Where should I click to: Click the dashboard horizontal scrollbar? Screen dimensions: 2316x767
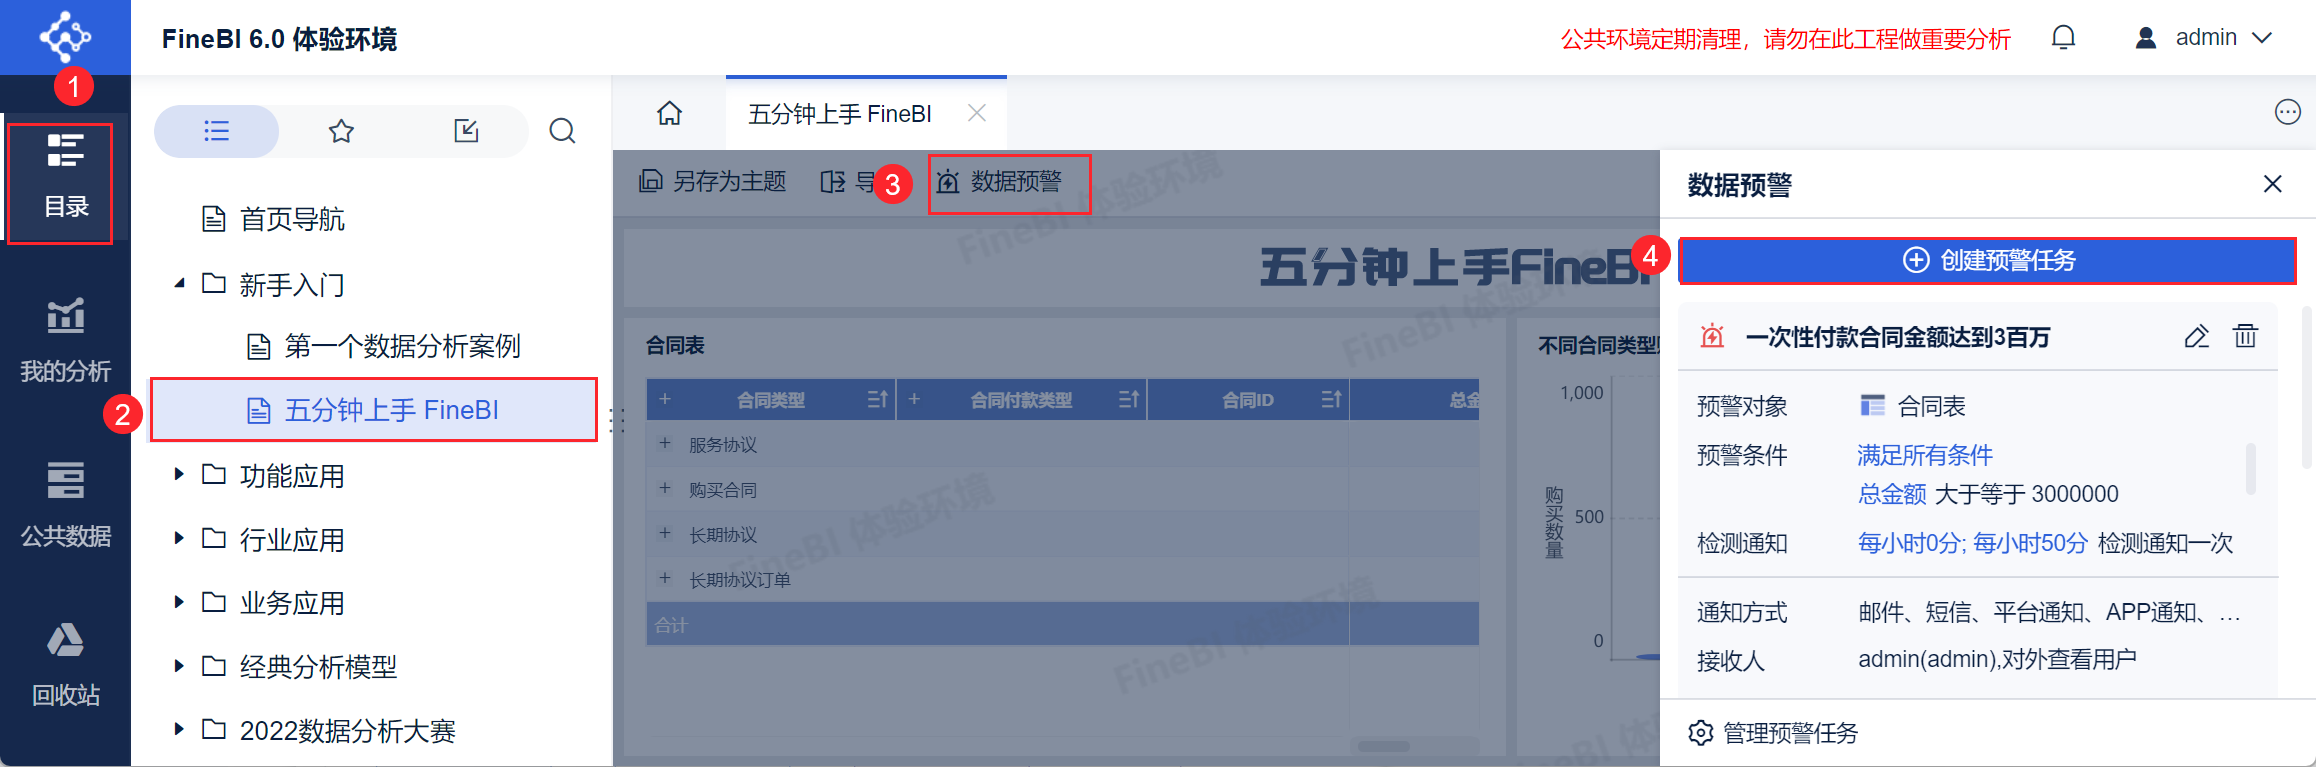(1383, 746)
